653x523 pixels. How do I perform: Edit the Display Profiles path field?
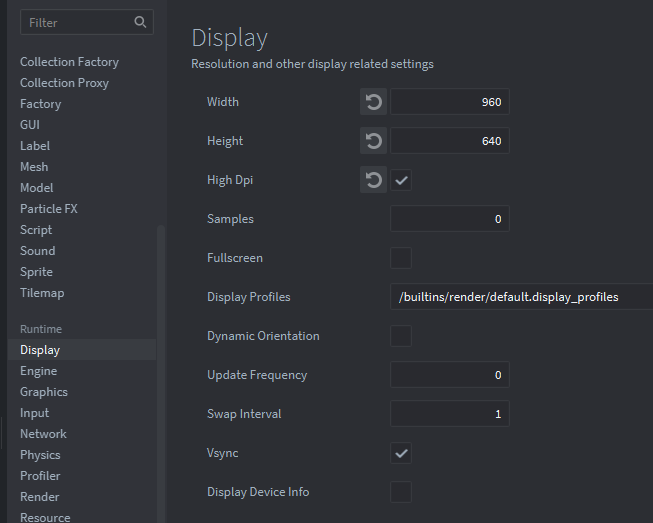[520, 297]
